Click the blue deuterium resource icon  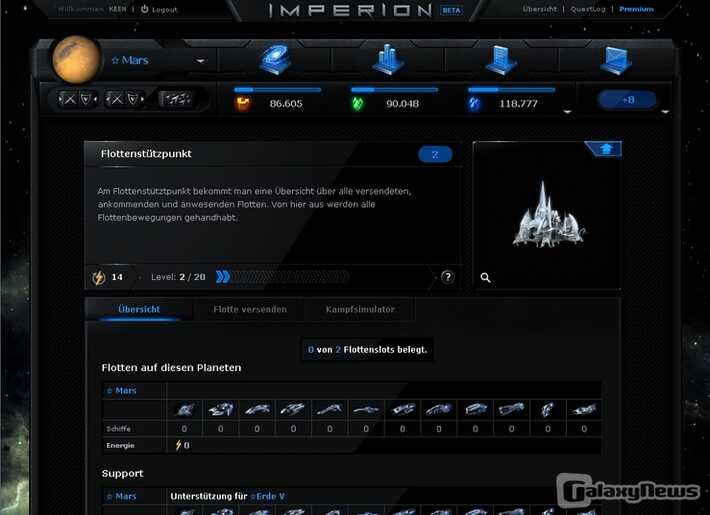point(474,104)
